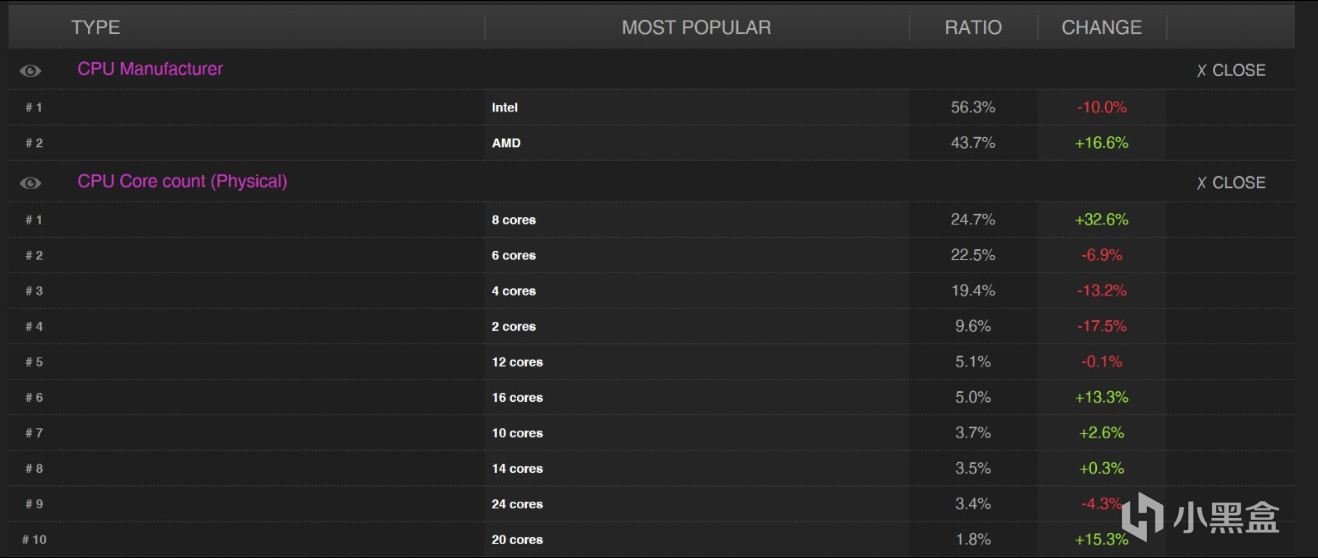Open the CPU Manufacturer category link
The image size is (1318, 558).
click(x=150, y=69)
